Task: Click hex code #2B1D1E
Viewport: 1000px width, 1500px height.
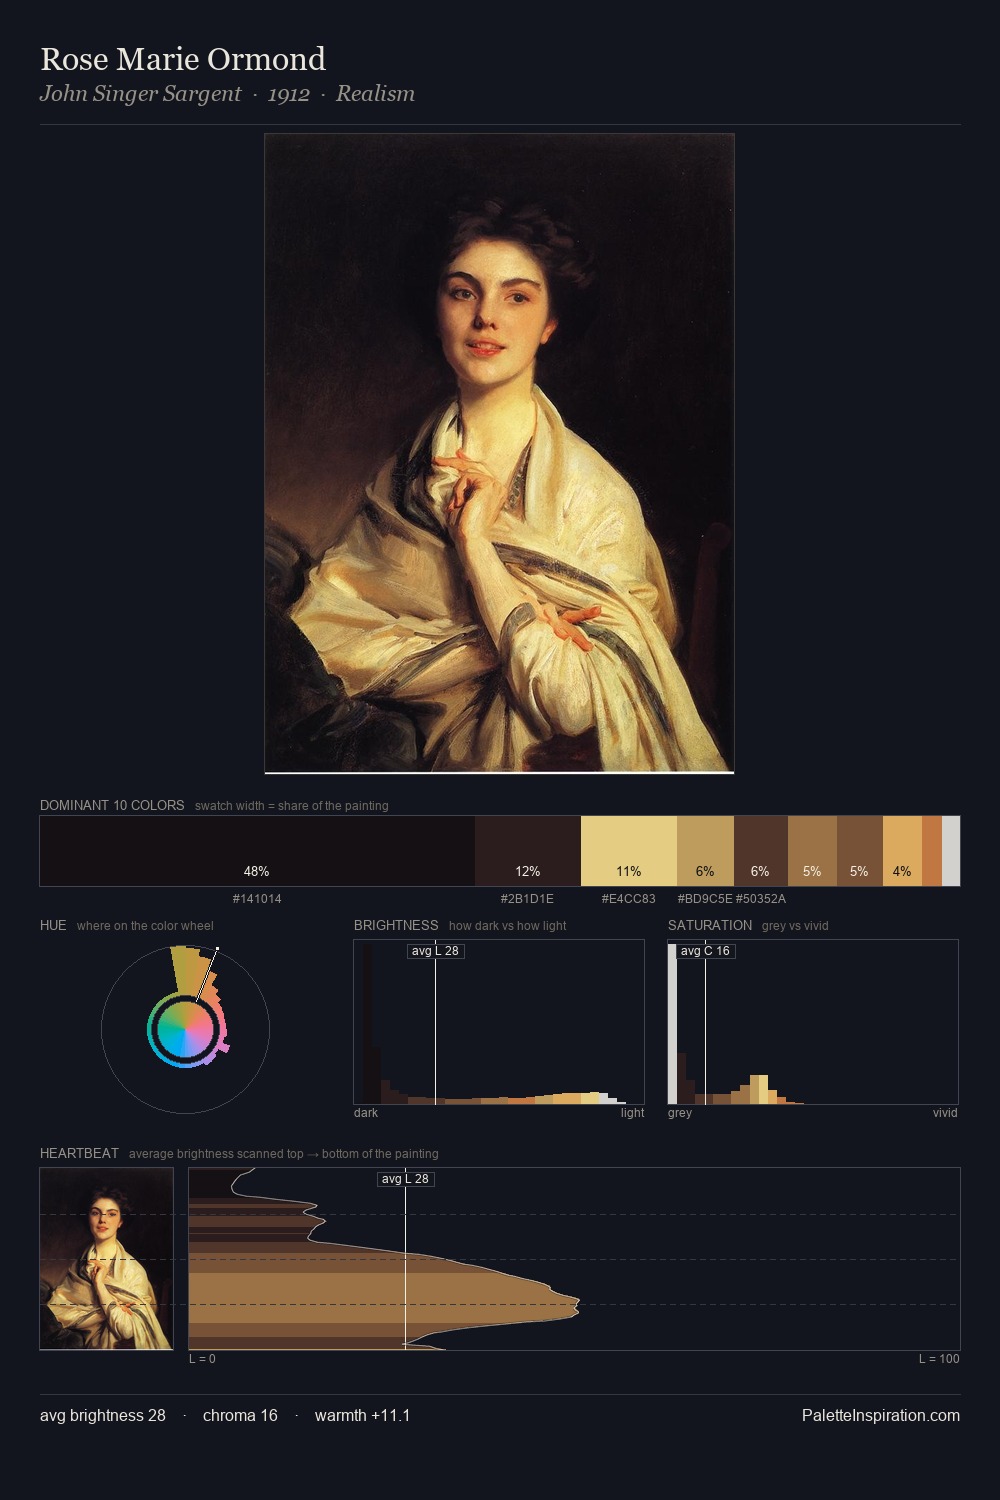Action: coord(527,899)
